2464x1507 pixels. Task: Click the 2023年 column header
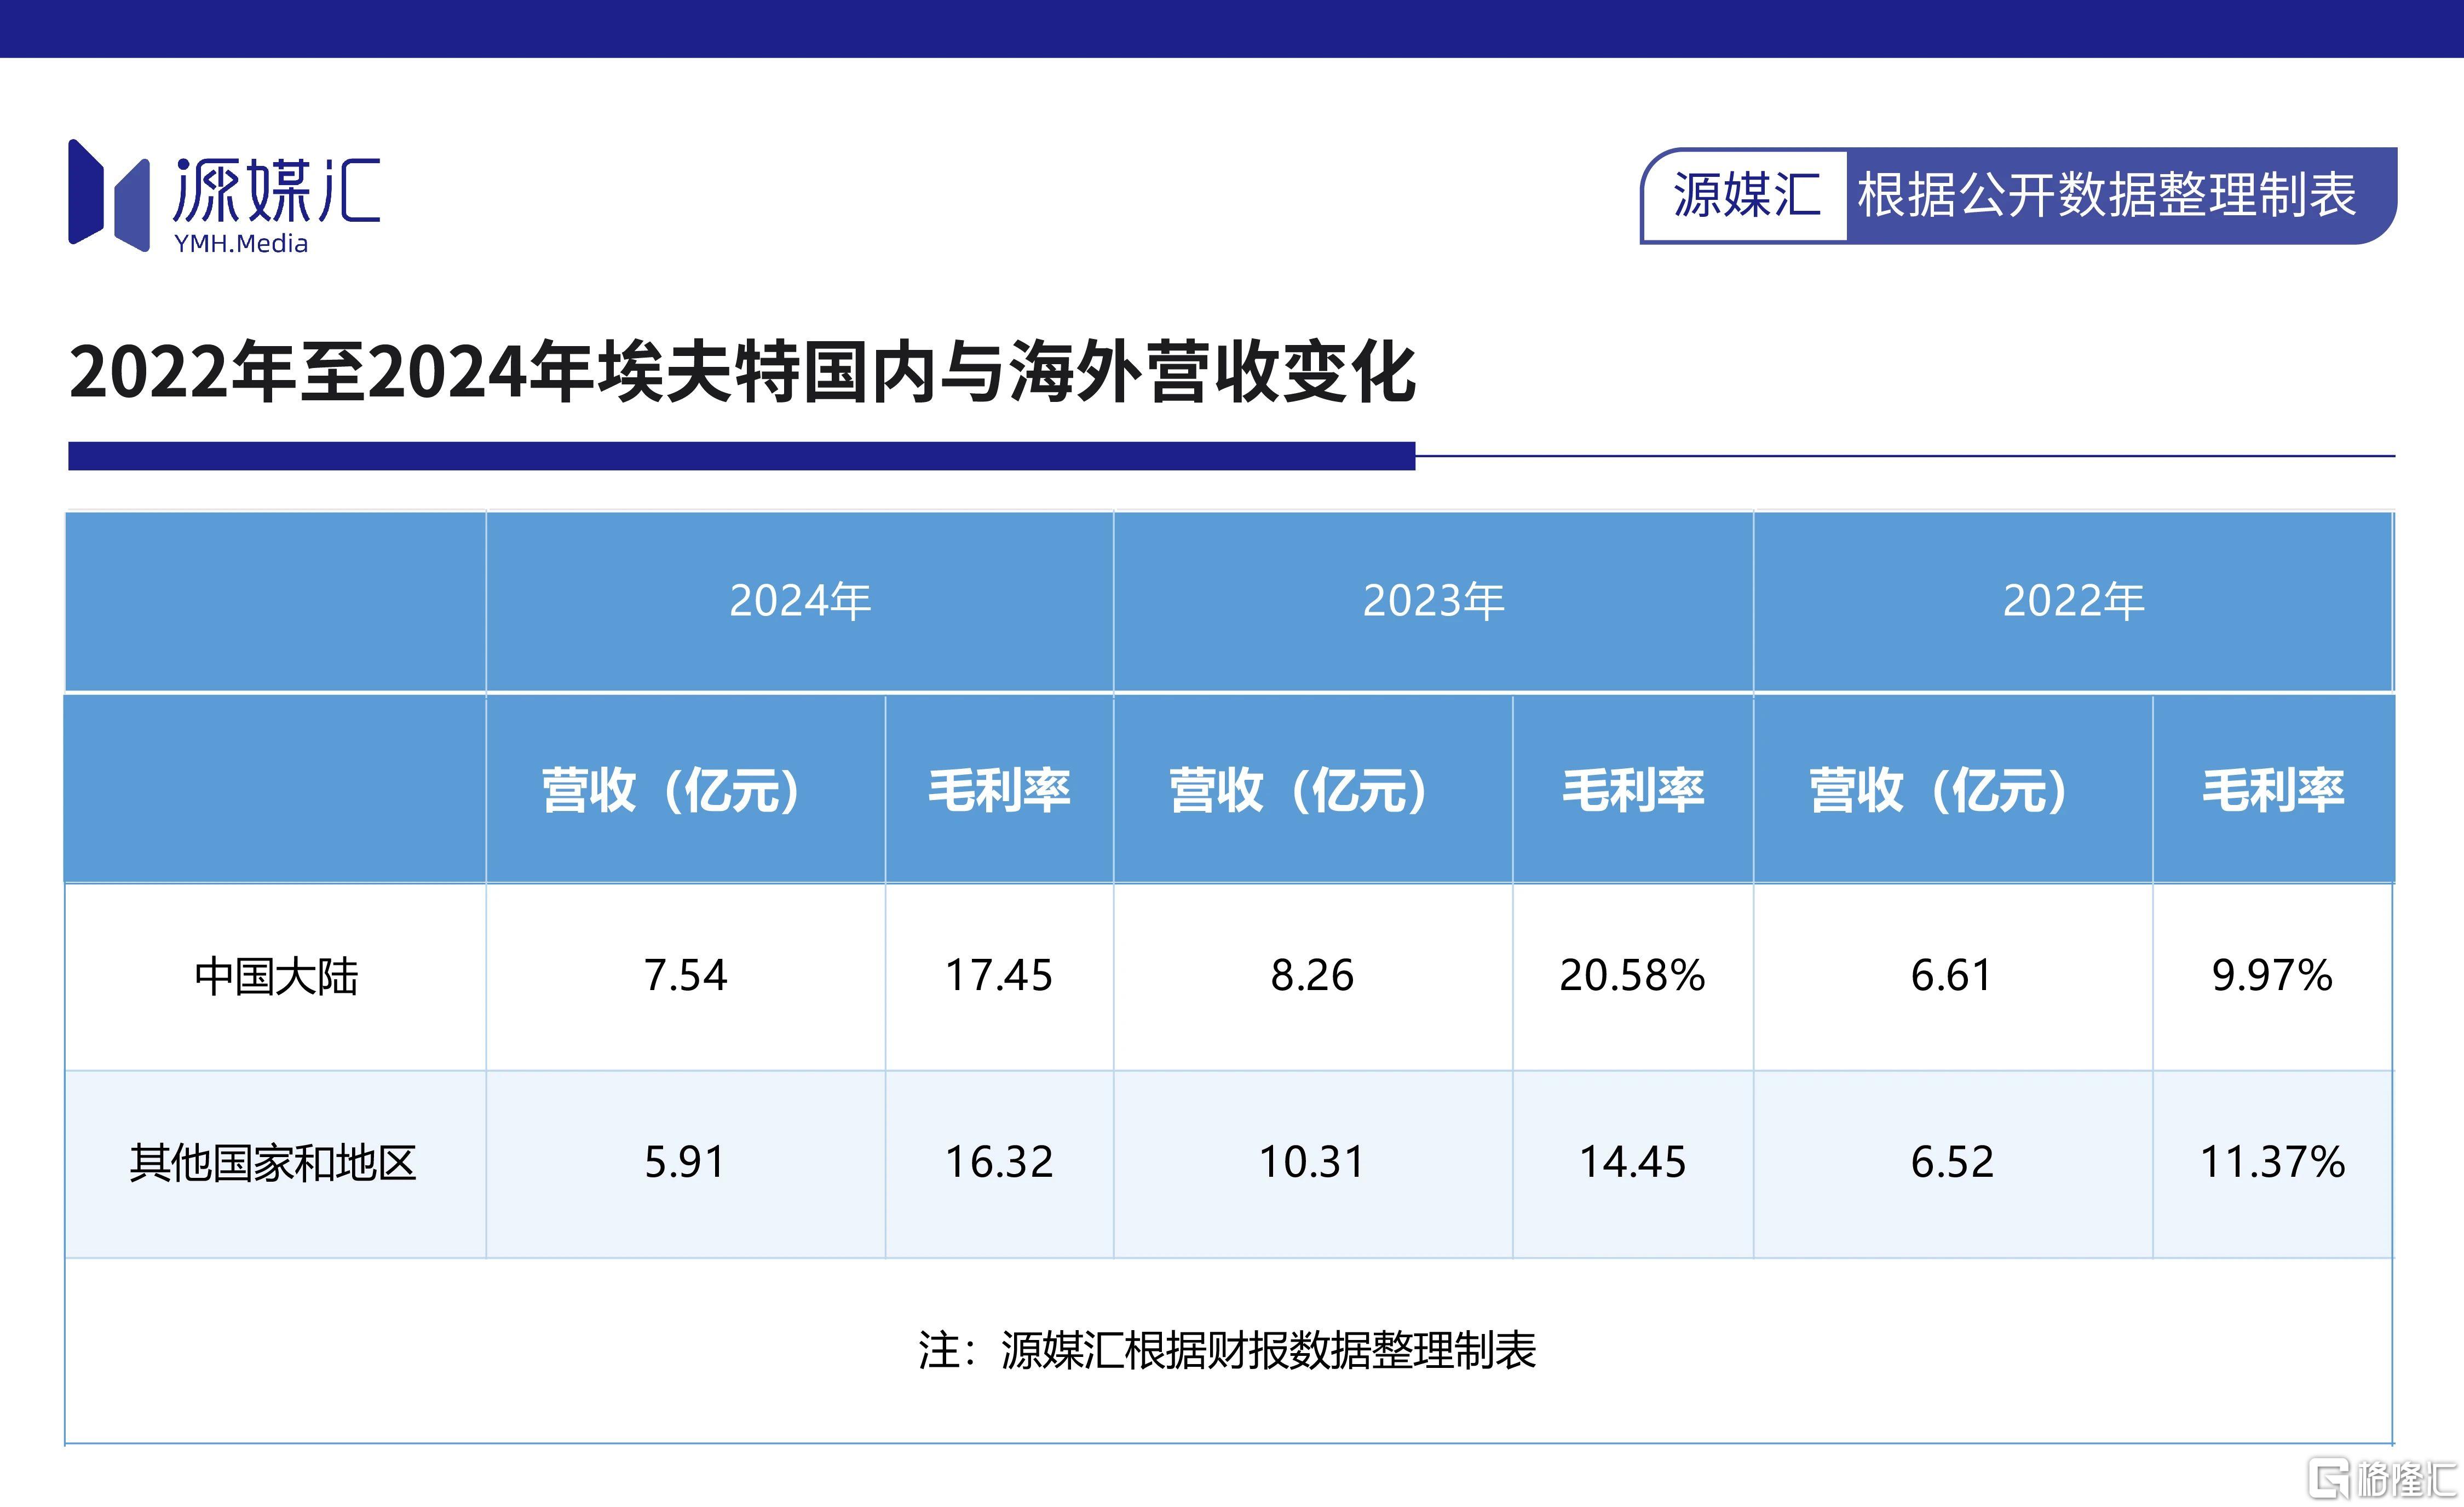point(1433,601)
